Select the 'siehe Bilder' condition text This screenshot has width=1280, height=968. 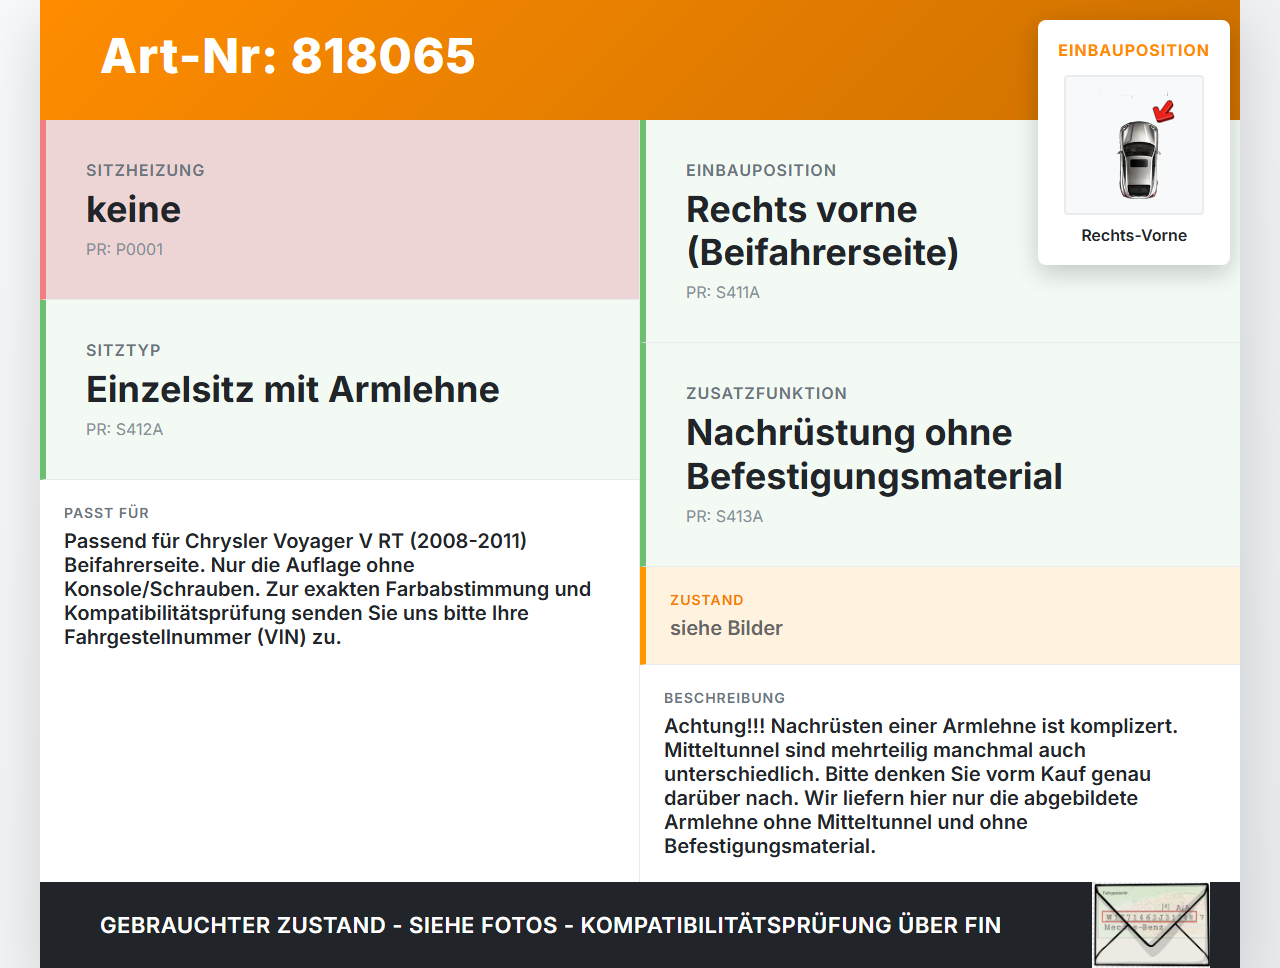(726, 628)
